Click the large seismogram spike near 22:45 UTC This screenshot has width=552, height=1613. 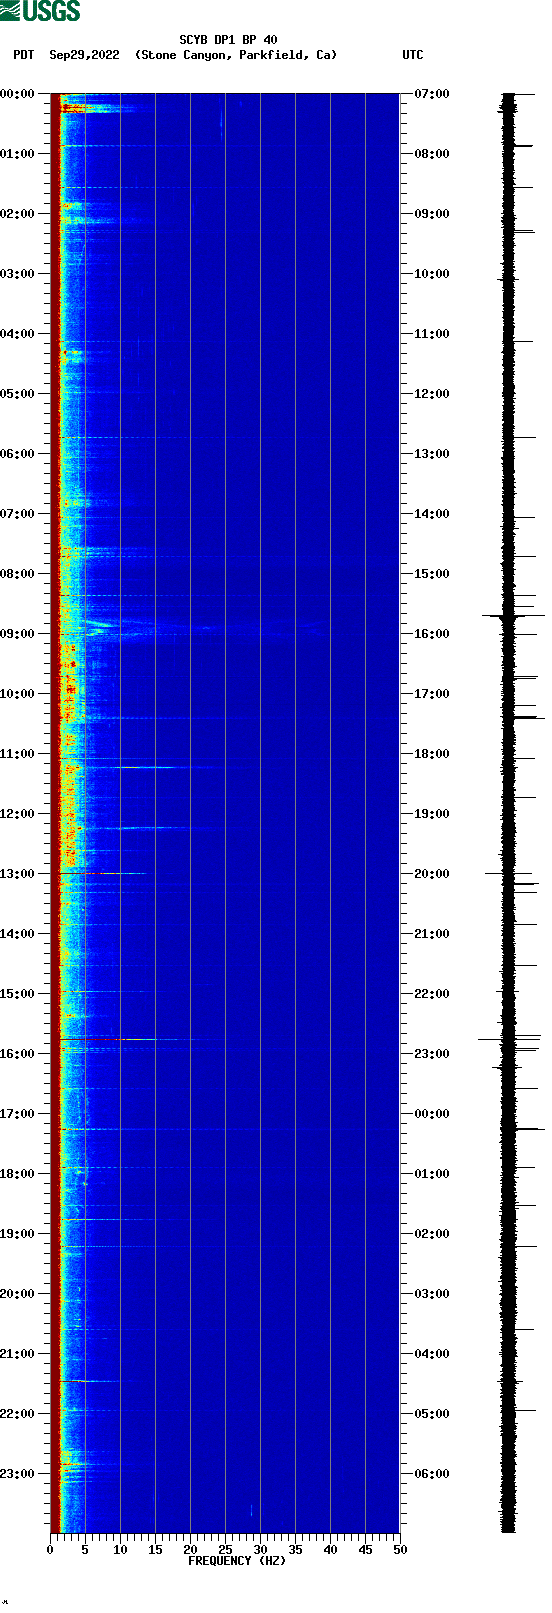pyautogui.click(x=509, y=1039)
